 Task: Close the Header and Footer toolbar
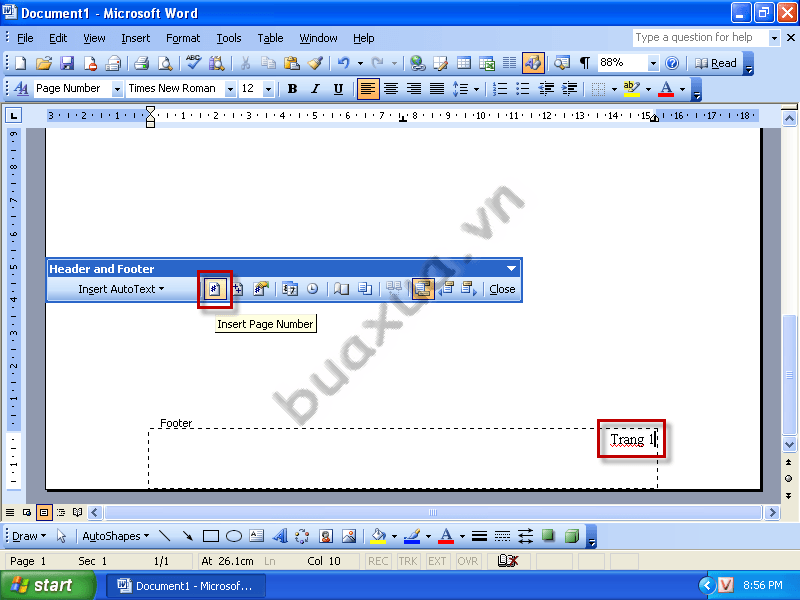(x=502, y=289)
